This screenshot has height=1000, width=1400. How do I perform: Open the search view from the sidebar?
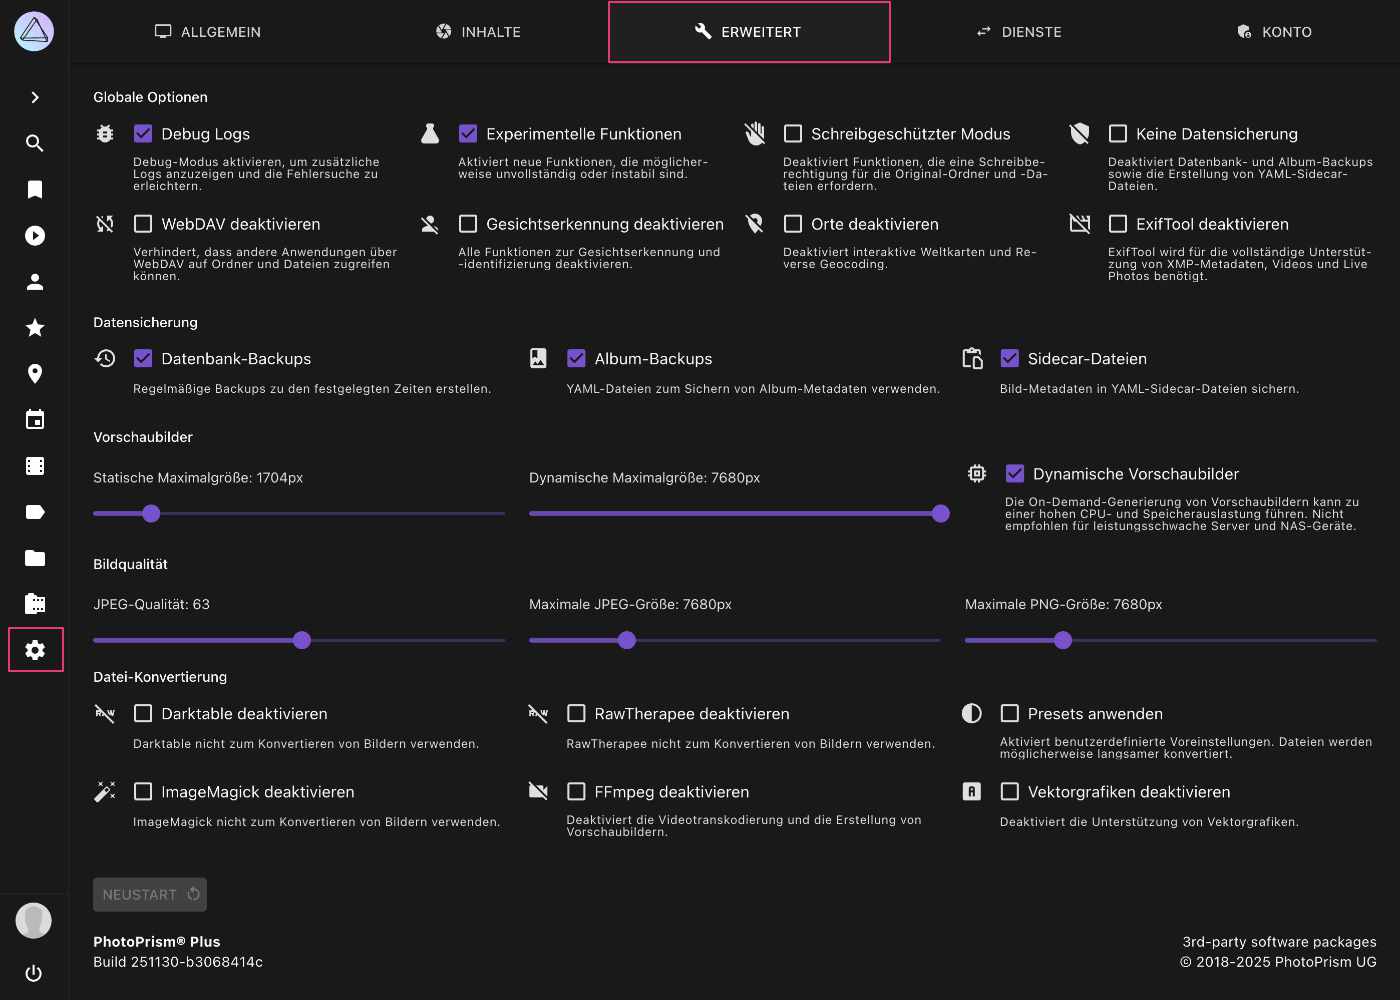pos(34,143)
